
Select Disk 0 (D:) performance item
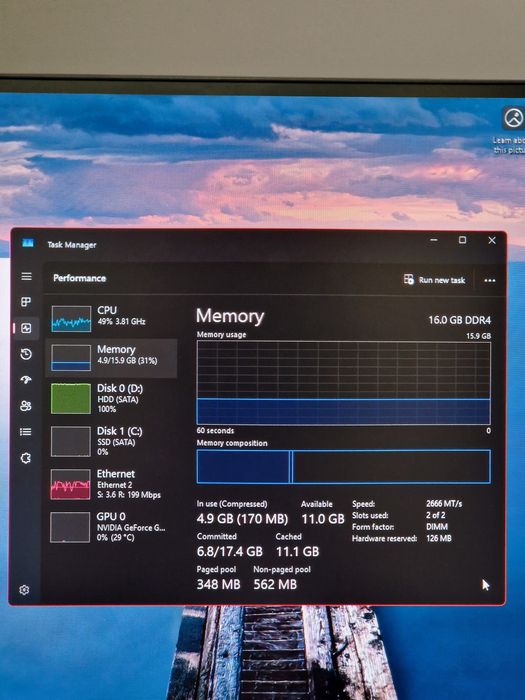[x=112, y=398]
